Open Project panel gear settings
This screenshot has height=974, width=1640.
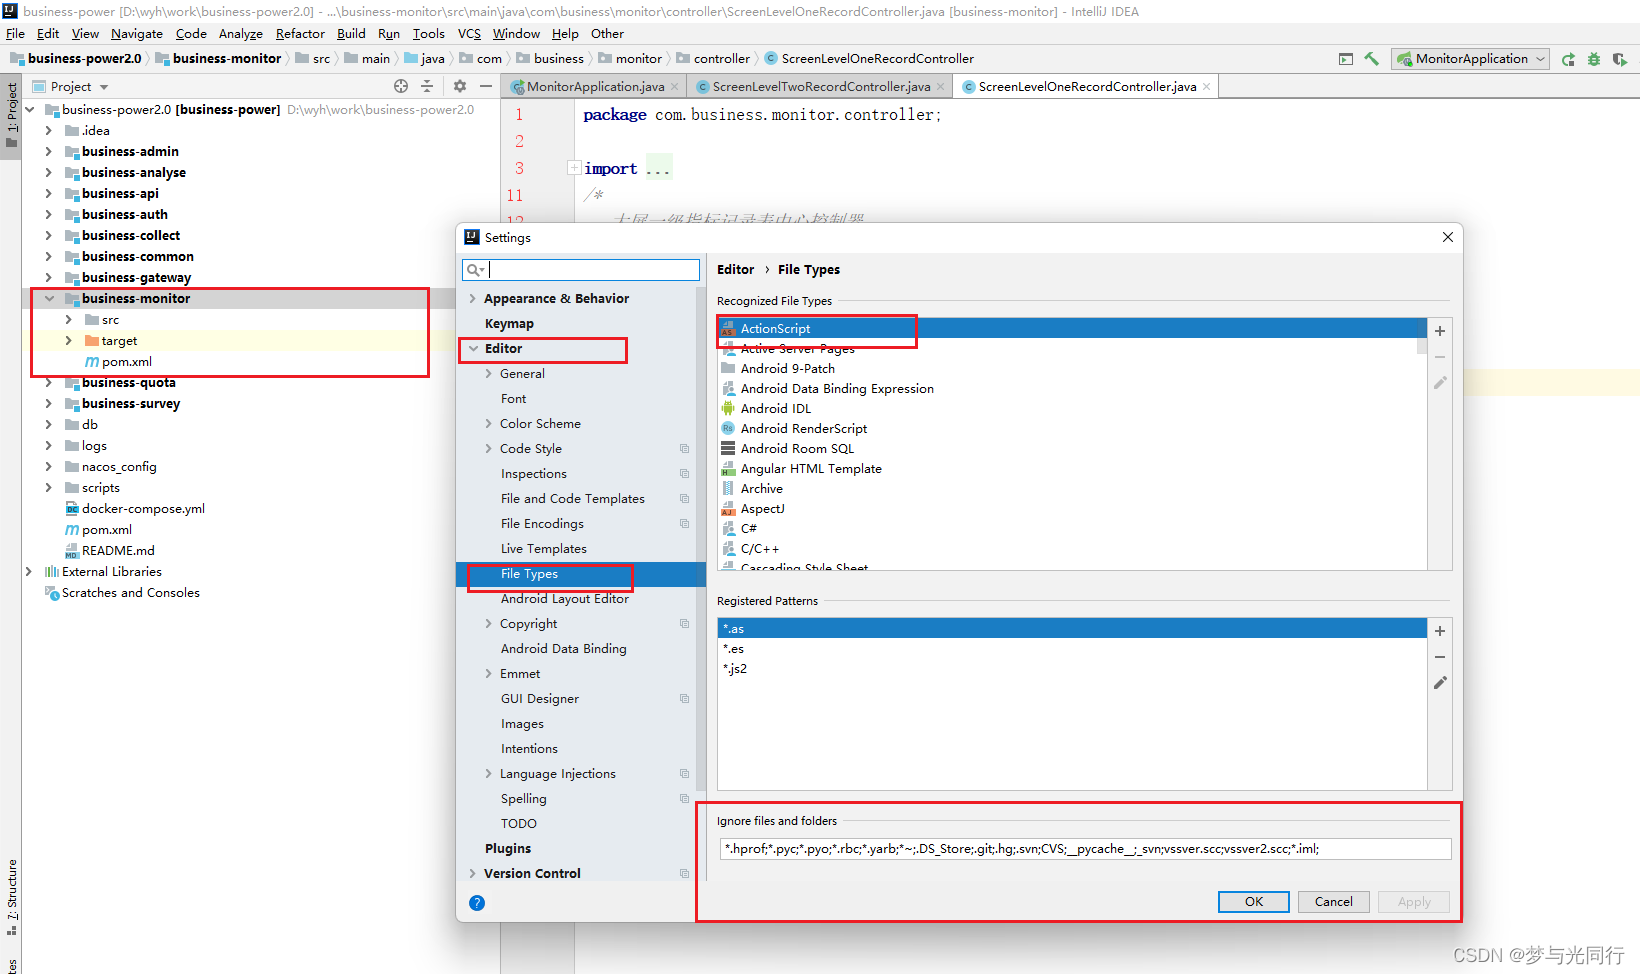[x=460, y=86]
